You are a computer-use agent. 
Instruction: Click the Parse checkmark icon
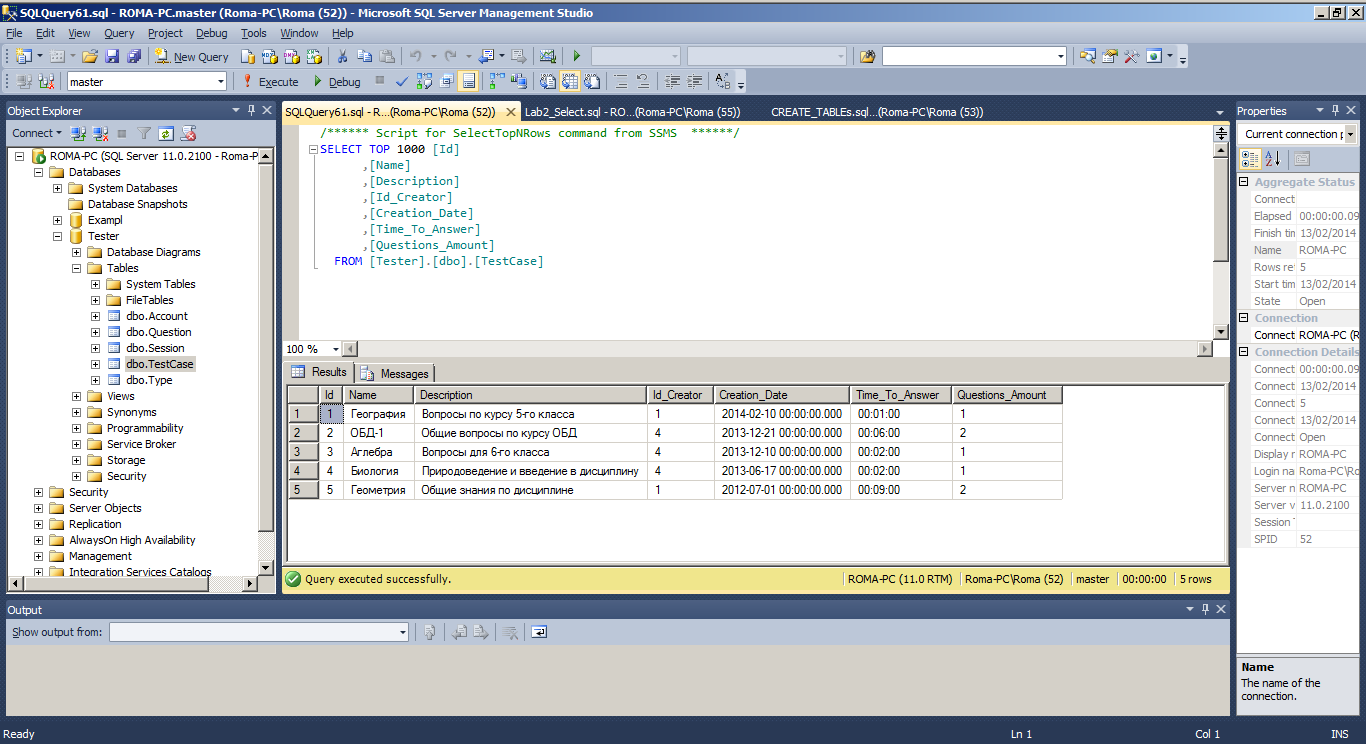click(401, 81)
